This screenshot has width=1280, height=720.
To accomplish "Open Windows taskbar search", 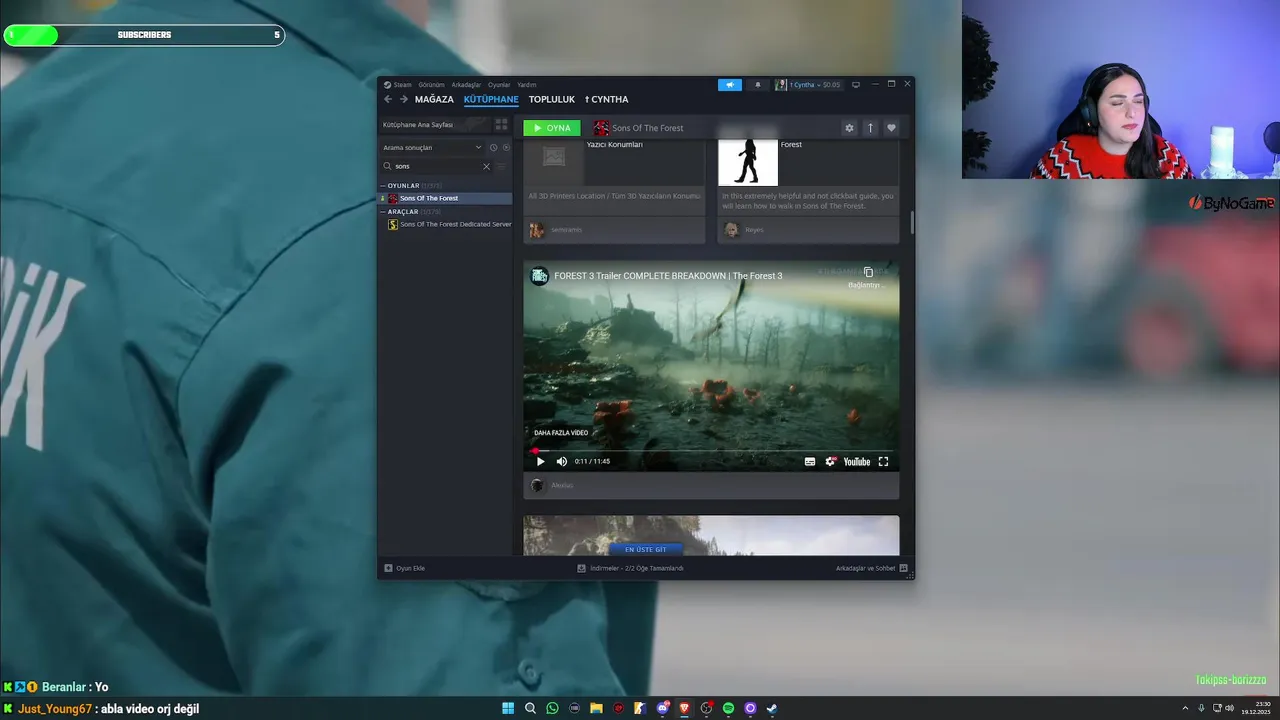I will [x=530, y=708].
